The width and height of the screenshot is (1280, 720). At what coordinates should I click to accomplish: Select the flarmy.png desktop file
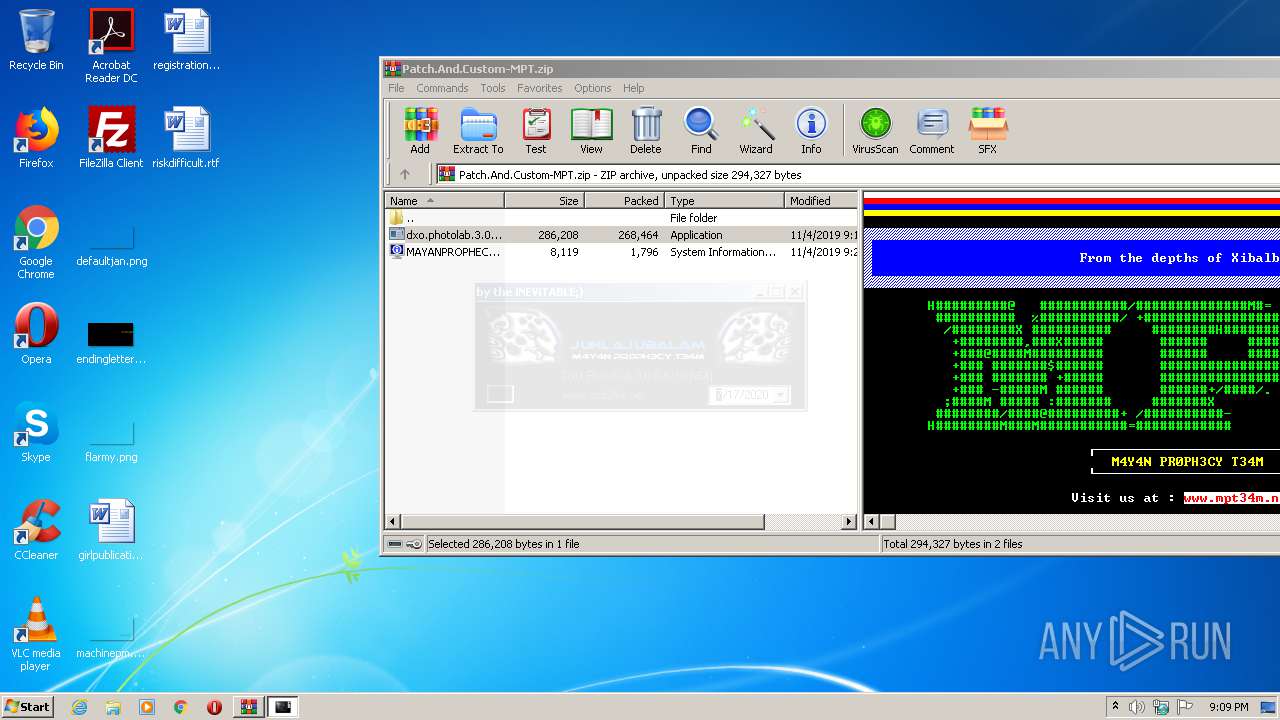(x=111, y=438)
